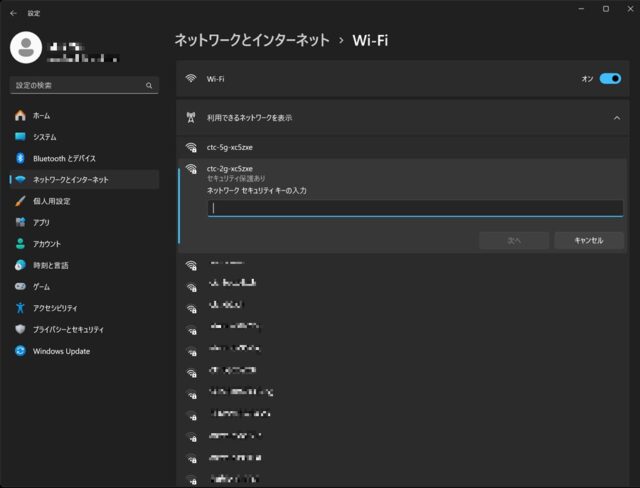Open 時刻と言語 settings
The image size is (640, 488).
pyautogui.click(x=84, y=265)
